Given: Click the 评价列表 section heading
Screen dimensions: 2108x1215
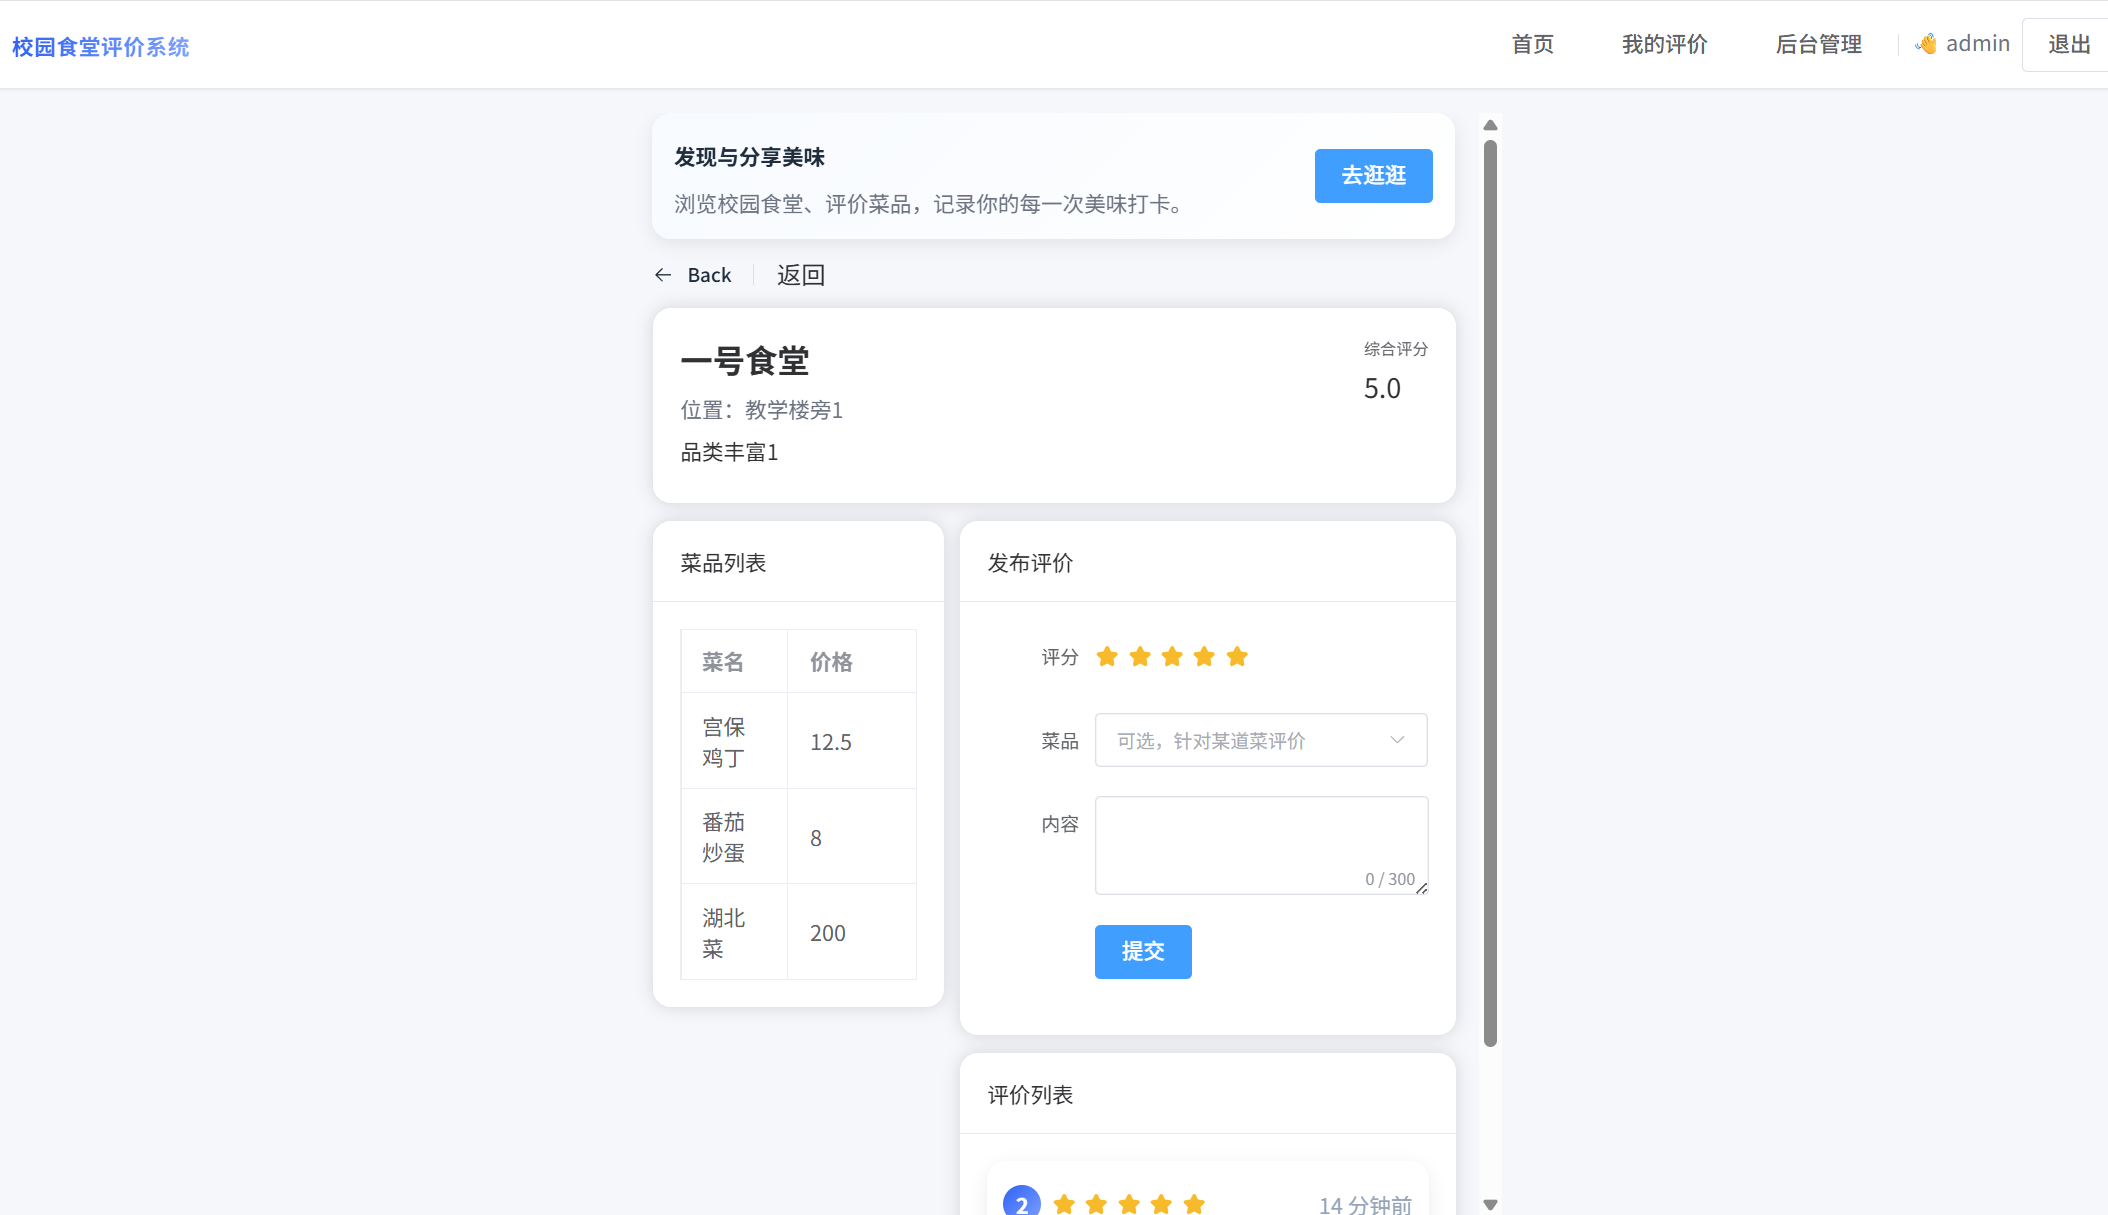Looking at the screenshot, I should (1030, 1095).
